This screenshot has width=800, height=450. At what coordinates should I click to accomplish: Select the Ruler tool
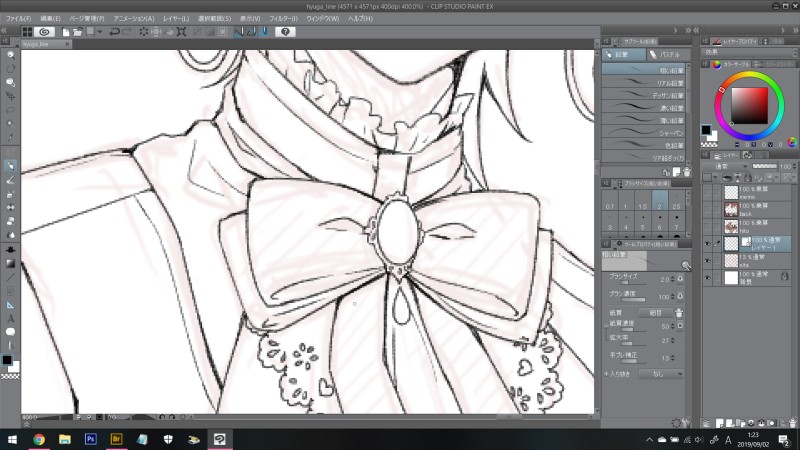(10, 305)
